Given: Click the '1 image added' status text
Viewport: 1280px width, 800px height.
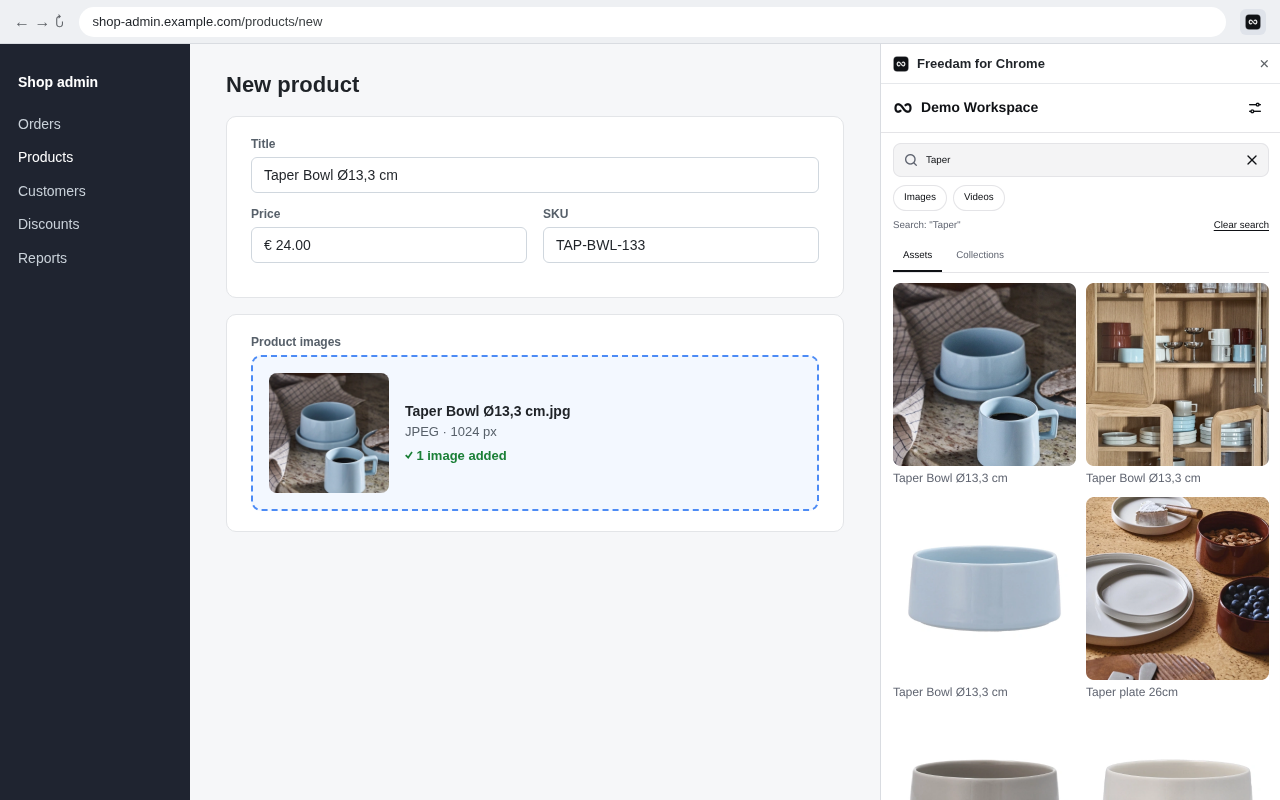Looking at the screenshot, I should click(456, 456).
